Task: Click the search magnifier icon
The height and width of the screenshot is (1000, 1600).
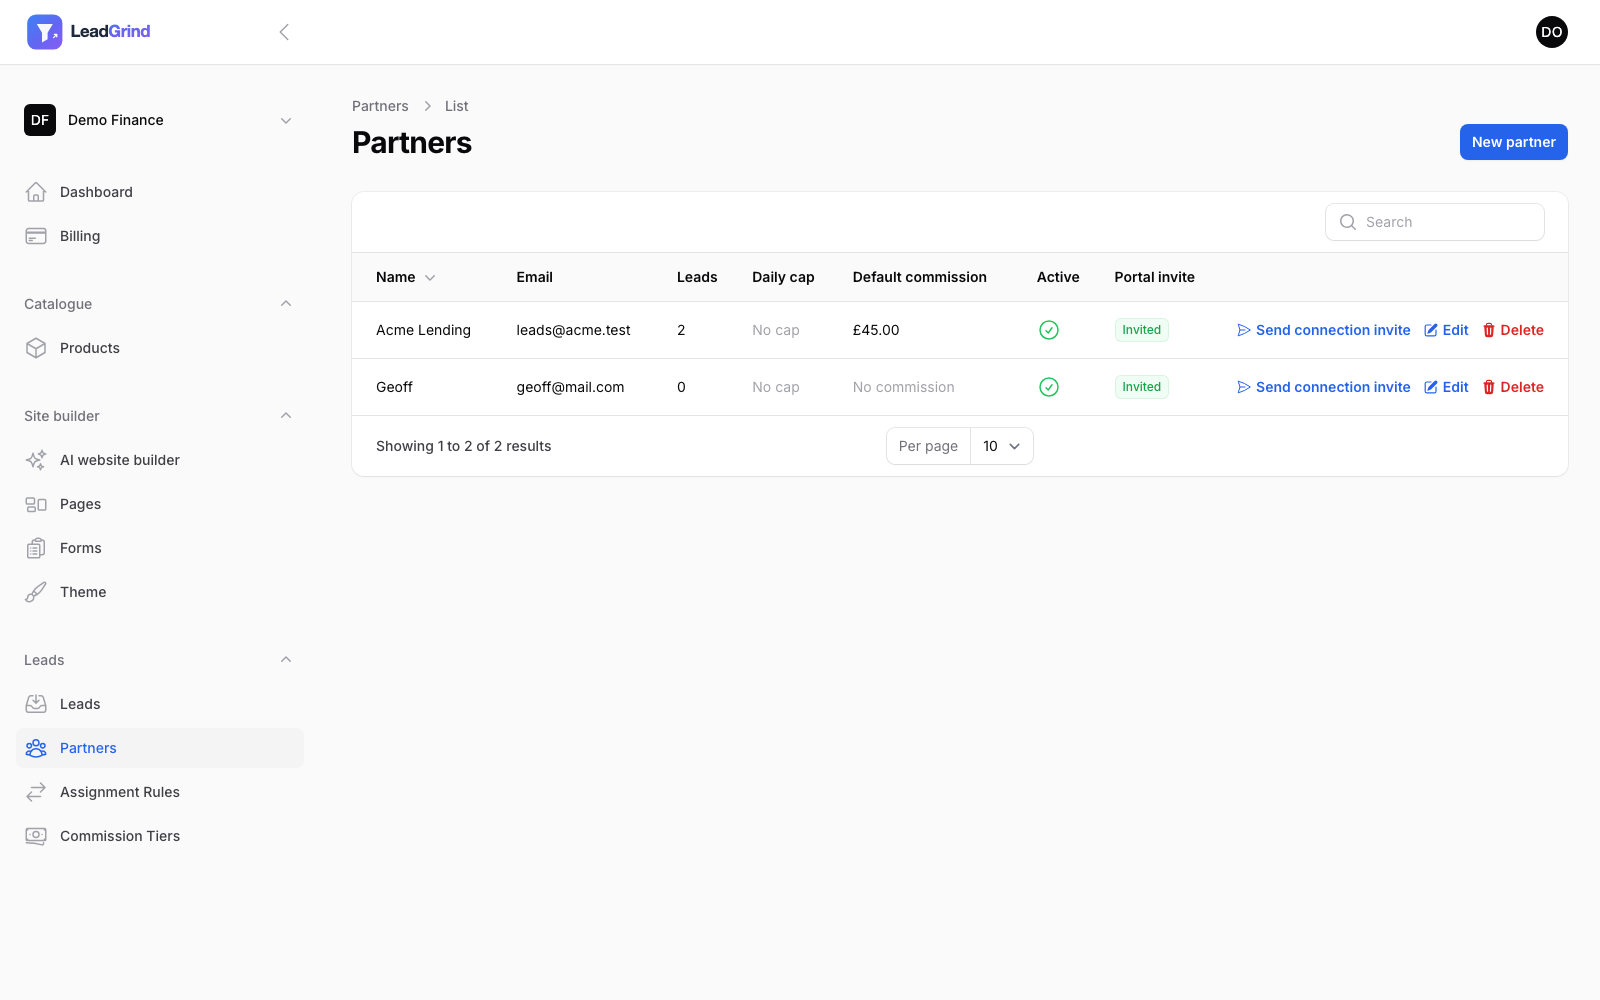Action: [1348, 222]
